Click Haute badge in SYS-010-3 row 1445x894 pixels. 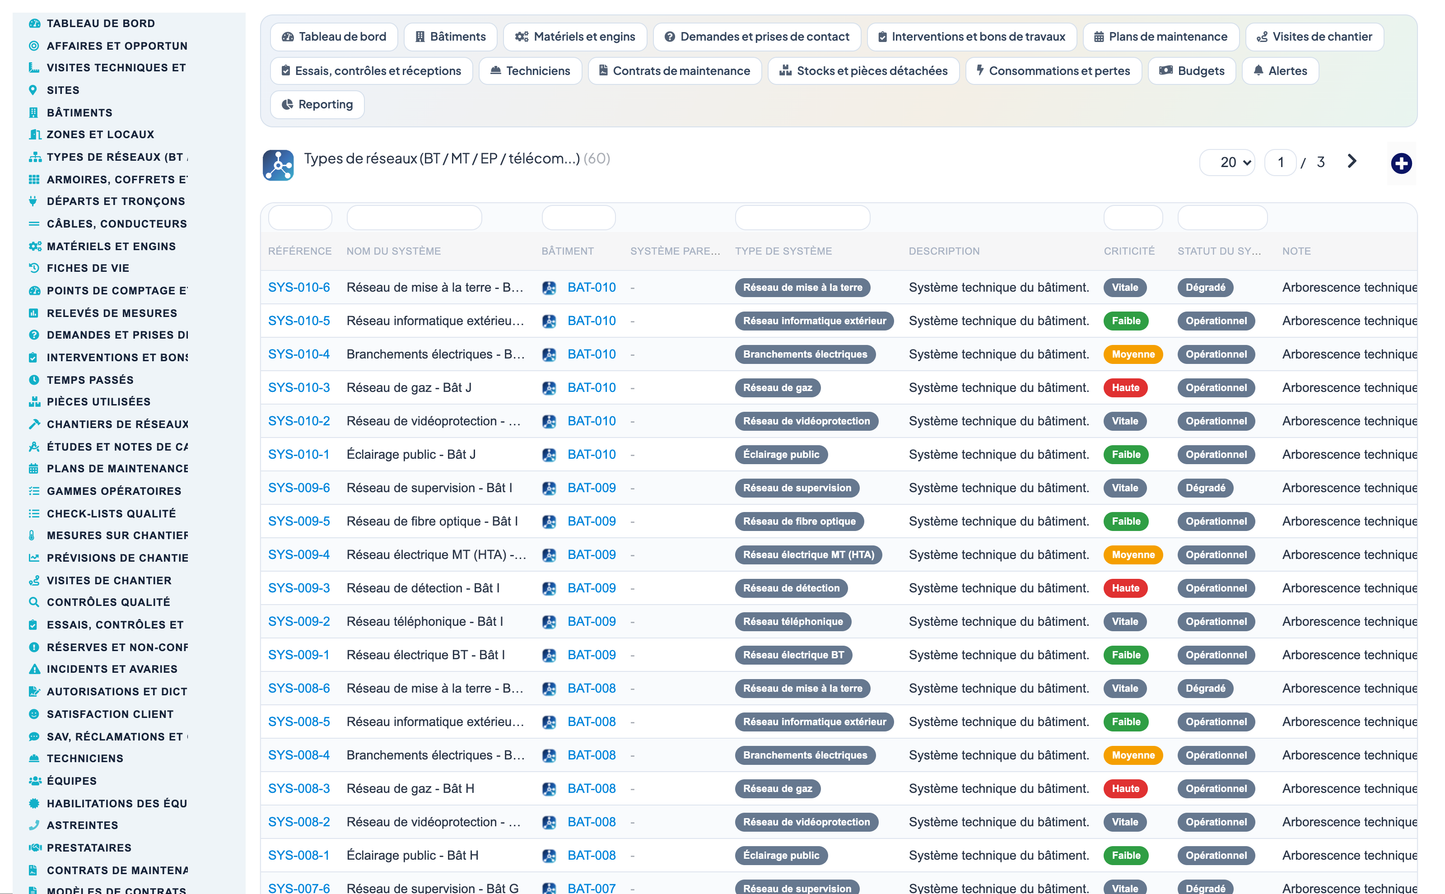[1125, 388]
